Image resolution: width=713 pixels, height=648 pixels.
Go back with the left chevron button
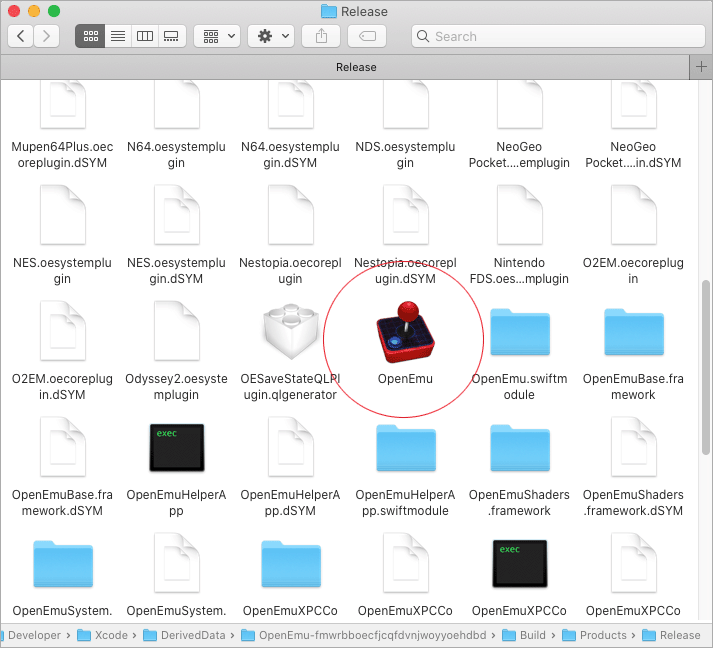tap(20, 36)
